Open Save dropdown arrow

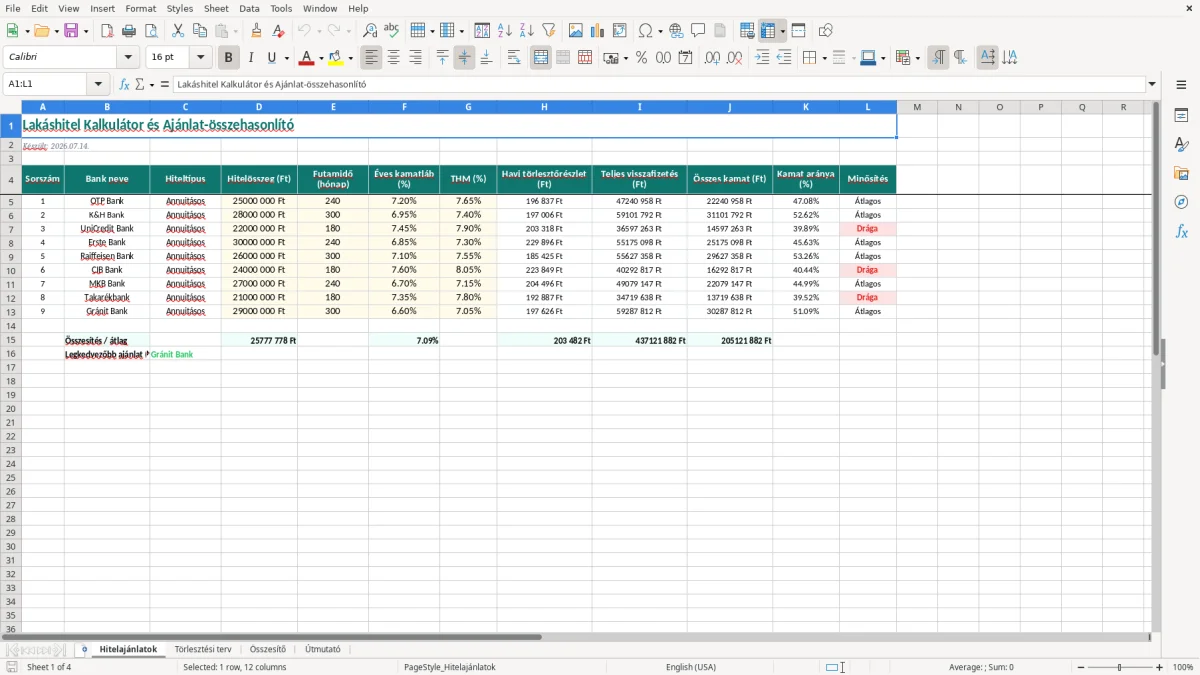85,31
